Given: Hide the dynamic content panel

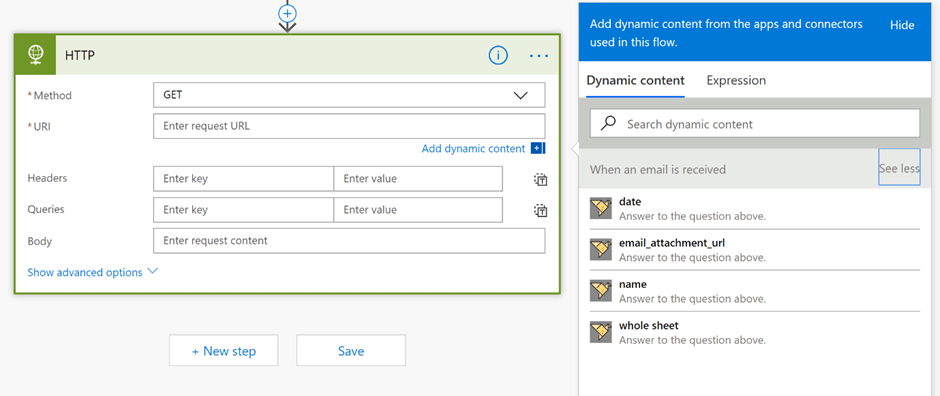Looking at the screenshot, I should (x=902, y=25).
